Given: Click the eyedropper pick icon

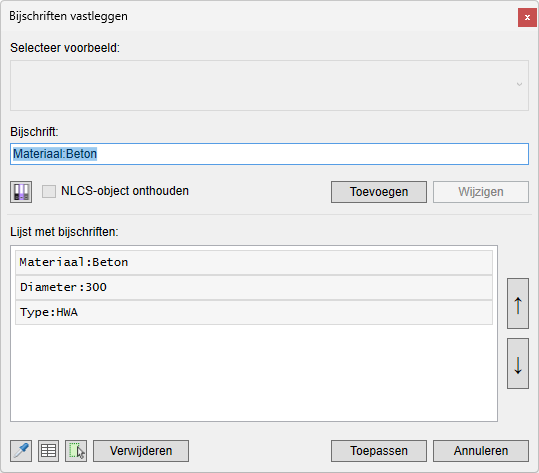Looking at the screenshot, I should tap(21, 451).
